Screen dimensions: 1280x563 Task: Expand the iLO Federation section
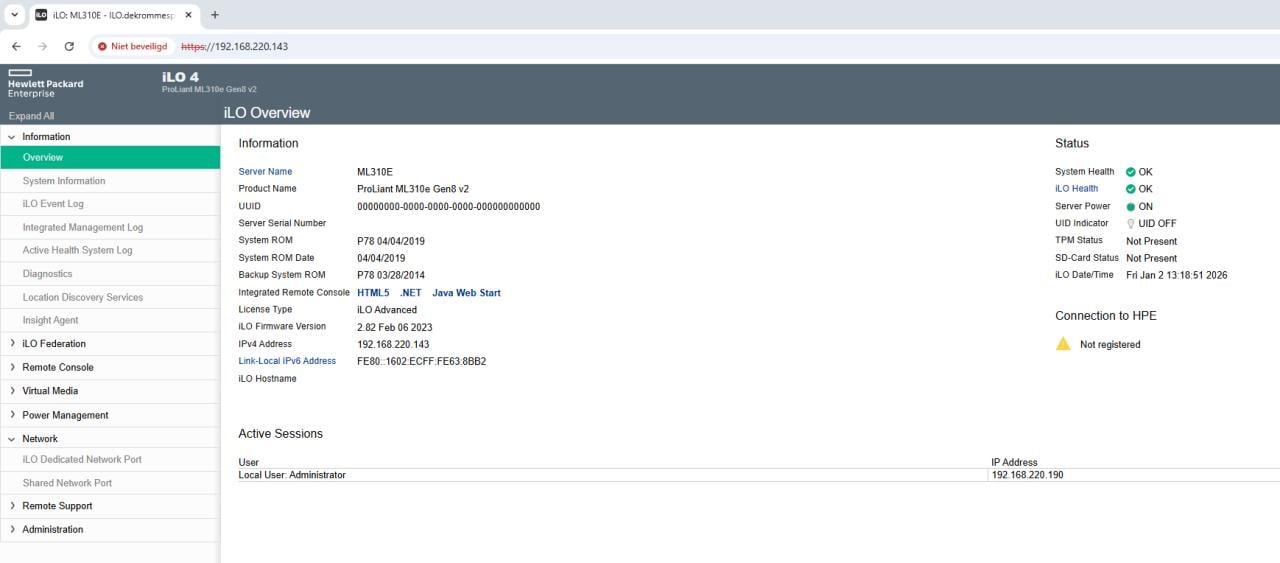point(12,344)
